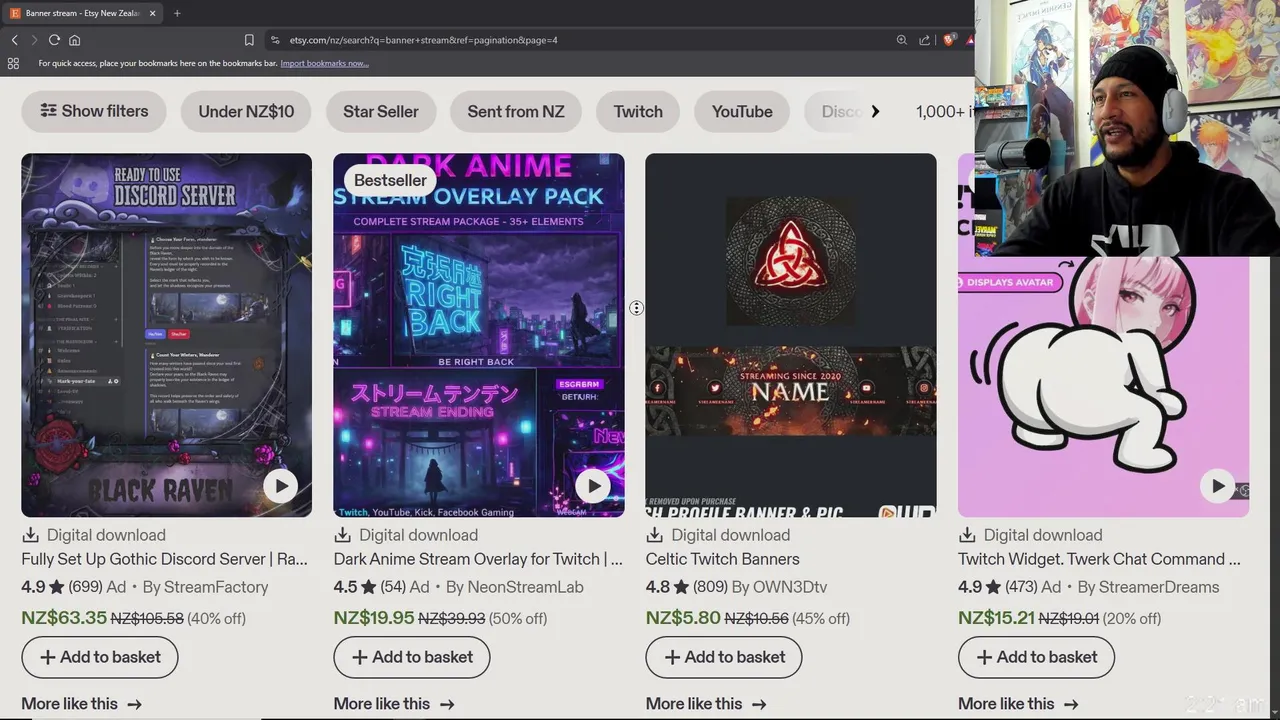Enable the Under NZ$10 filter chip
The height and width of the screenshot is (720, 1280).
pos(246,111)
